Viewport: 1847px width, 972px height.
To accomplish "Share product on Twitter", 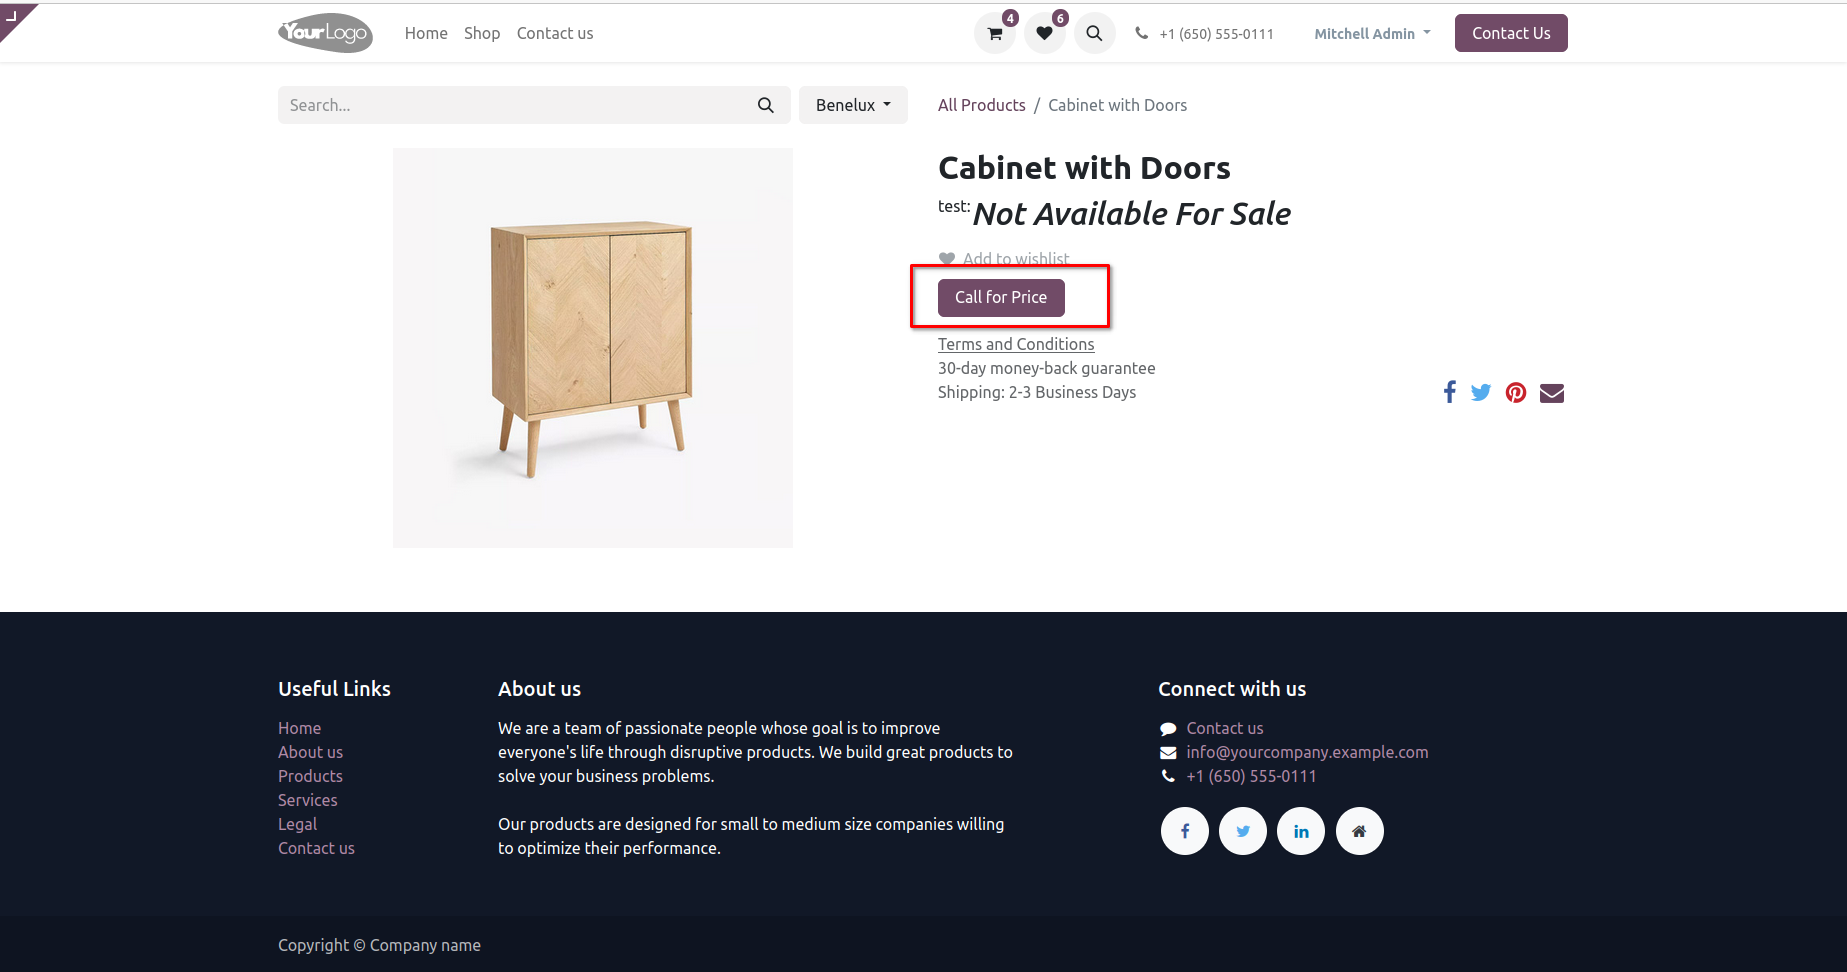I will point(1481,392).
